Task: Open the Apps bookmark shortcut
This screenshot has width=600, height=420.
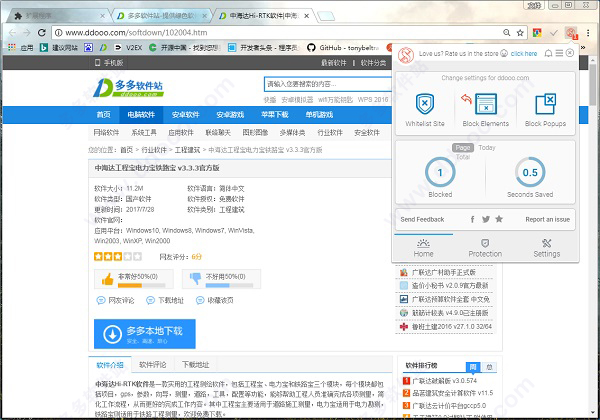Action: click(x=21, y=47)
